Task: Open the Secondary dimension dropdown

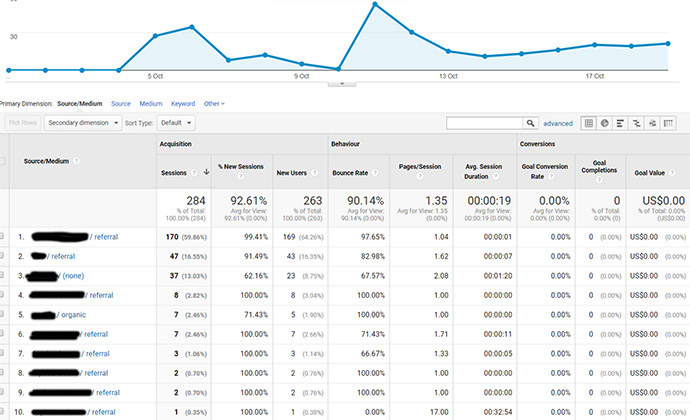Action: (x=82, y=123)
